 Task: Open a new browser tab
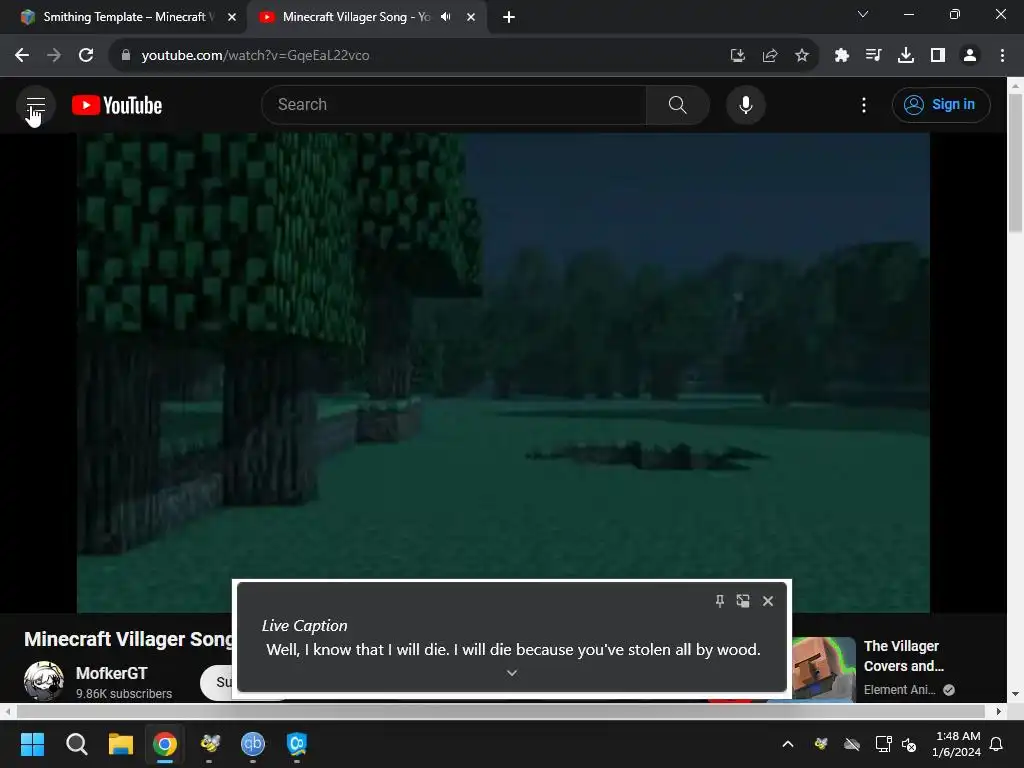[509, 17]
